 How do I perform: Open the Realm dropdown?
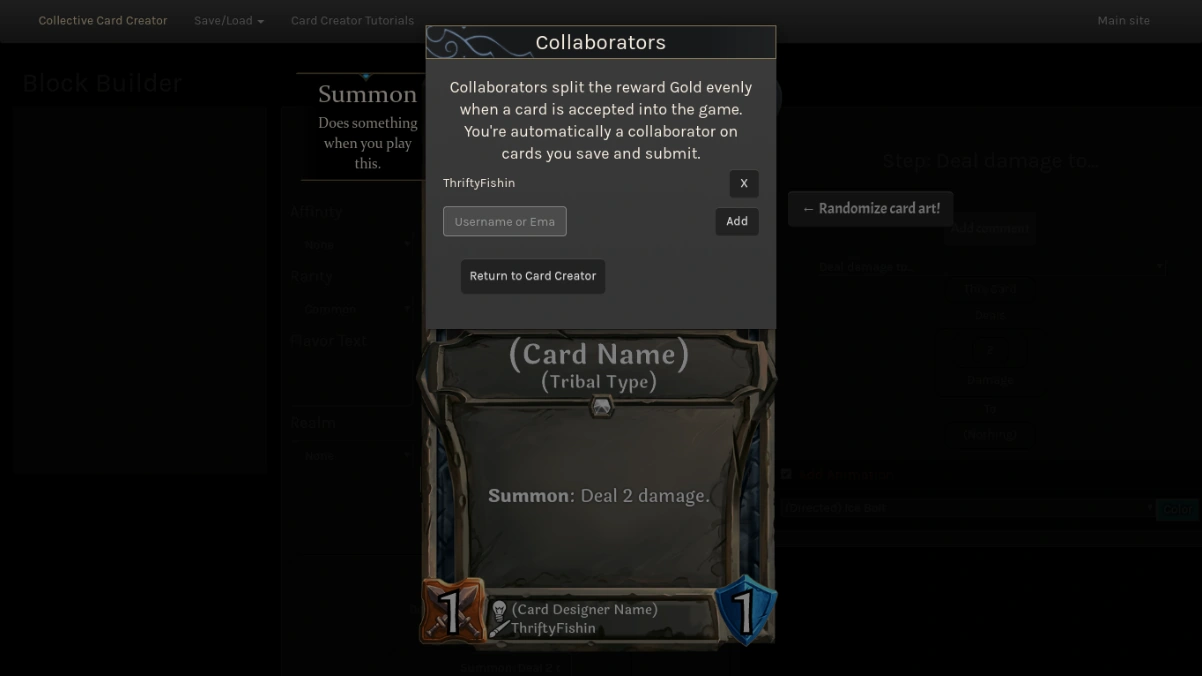353,455
